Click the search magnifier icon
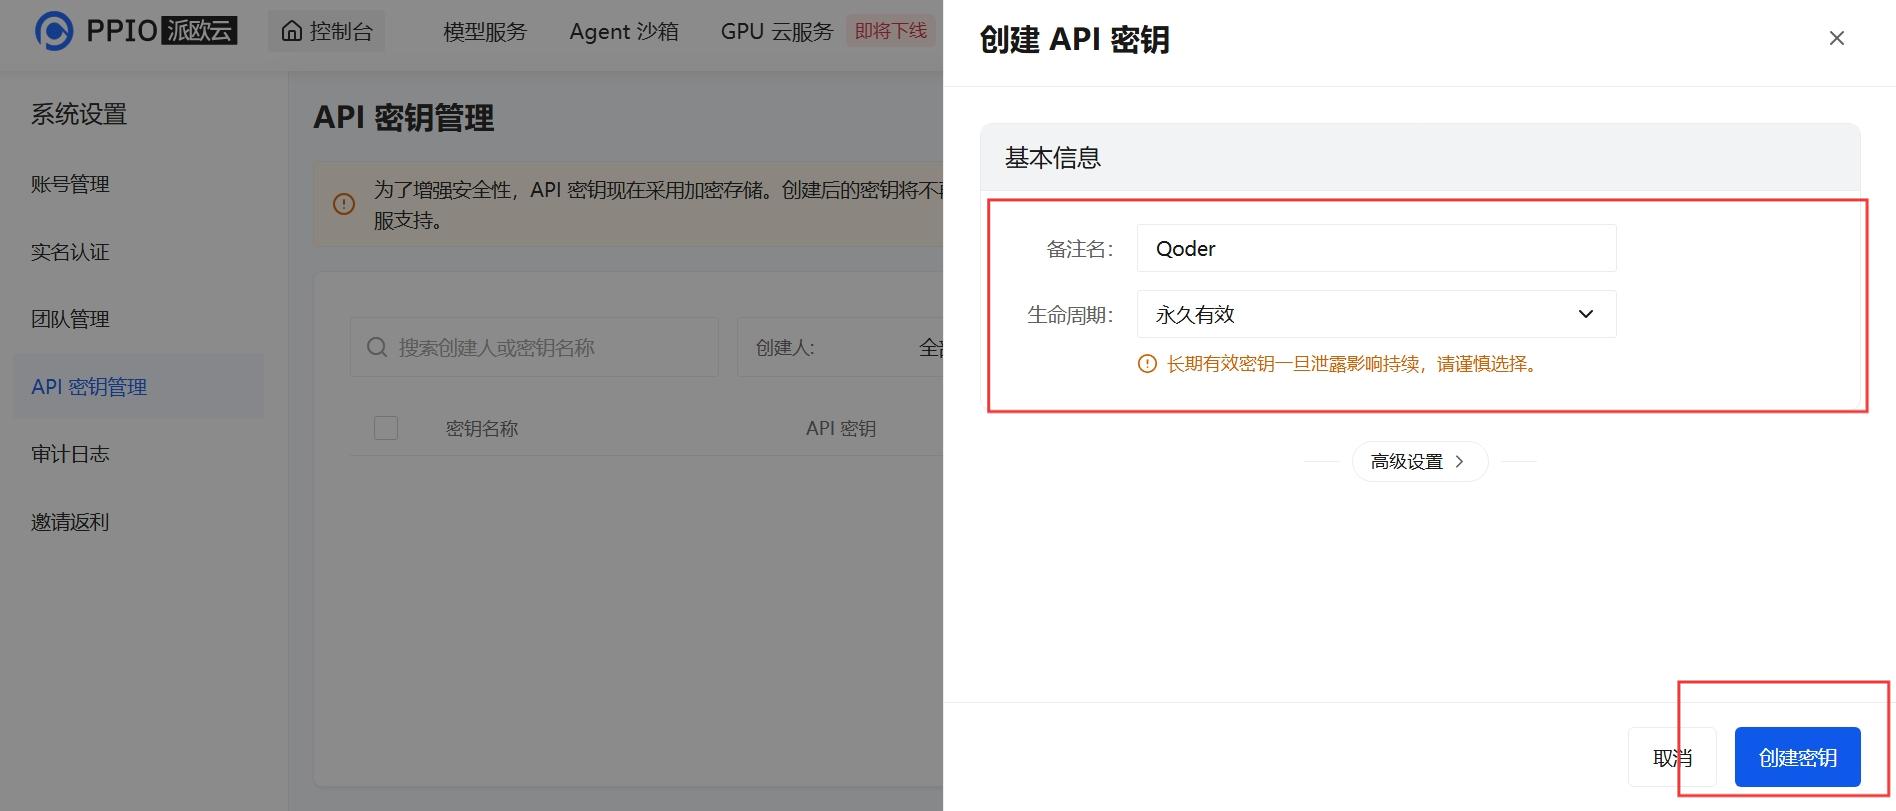 (377, 347)
